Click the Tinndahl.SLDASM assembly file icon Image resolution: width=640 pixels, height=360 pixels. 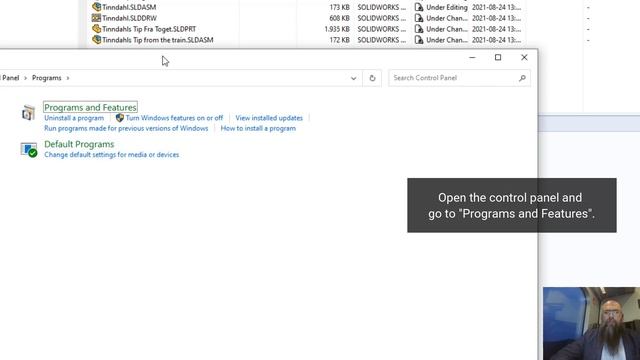[96, 7]
